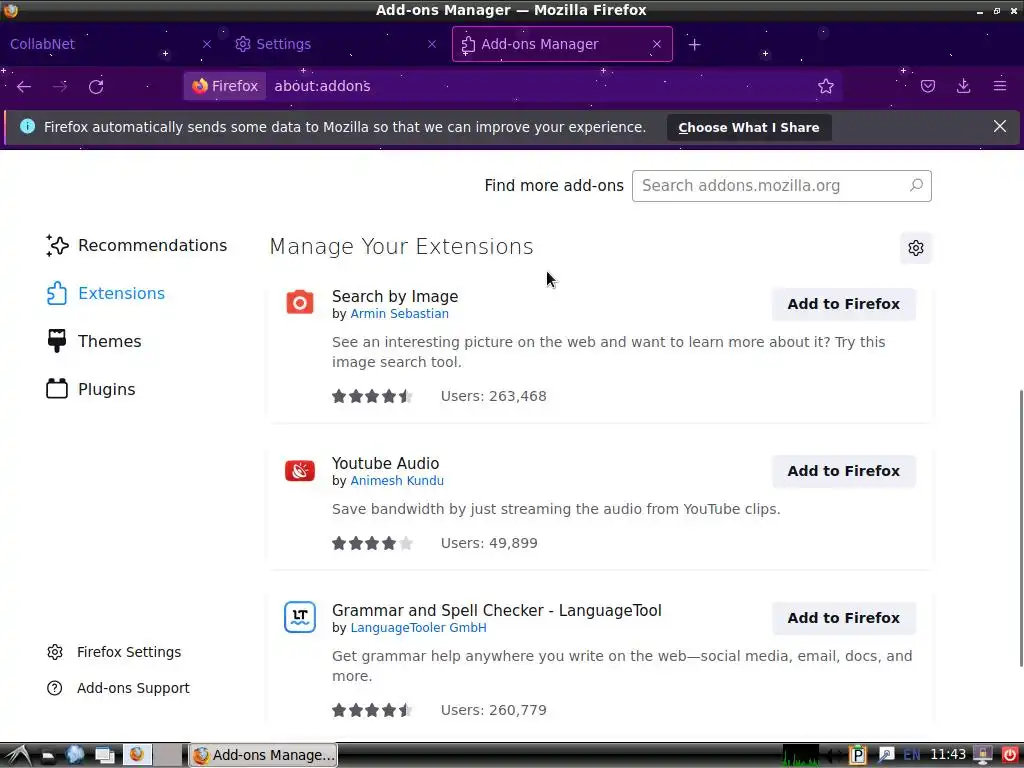Select the Extensions category
The width and height of the screenshot is (1024, 768).
click(105, 293)
